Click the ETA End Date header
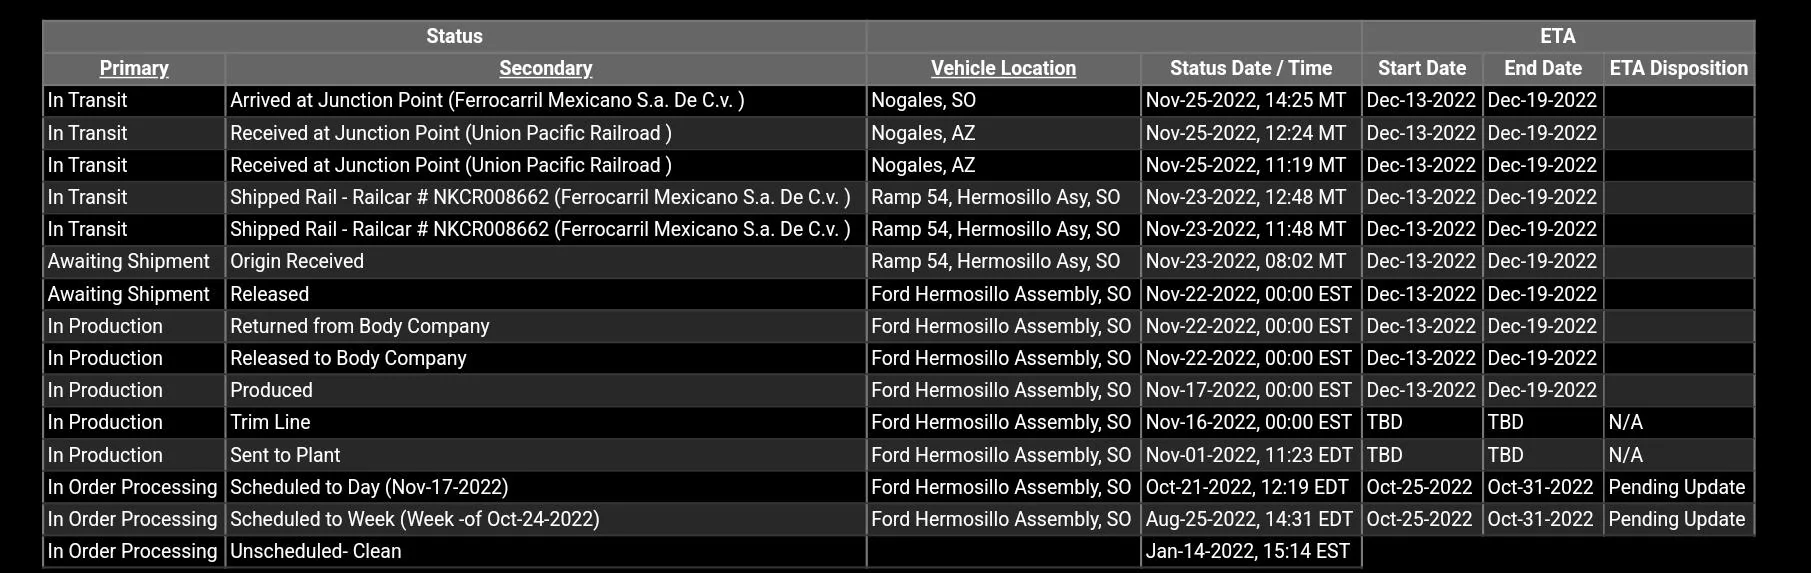1811x573 pixels. coord(1543,68)
